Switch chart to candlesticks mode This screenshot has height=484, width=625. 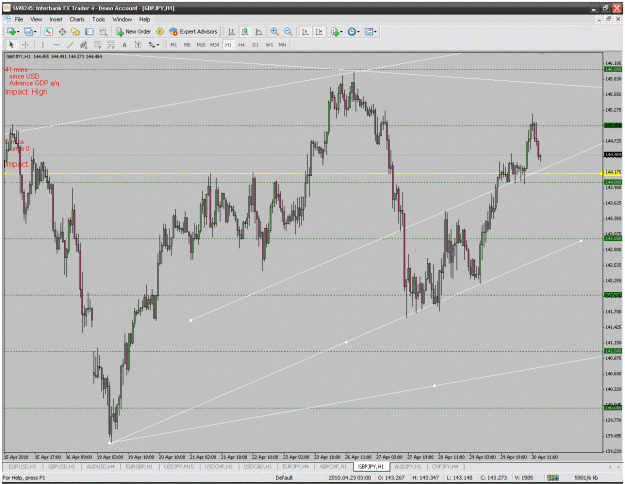coord(245,31)
